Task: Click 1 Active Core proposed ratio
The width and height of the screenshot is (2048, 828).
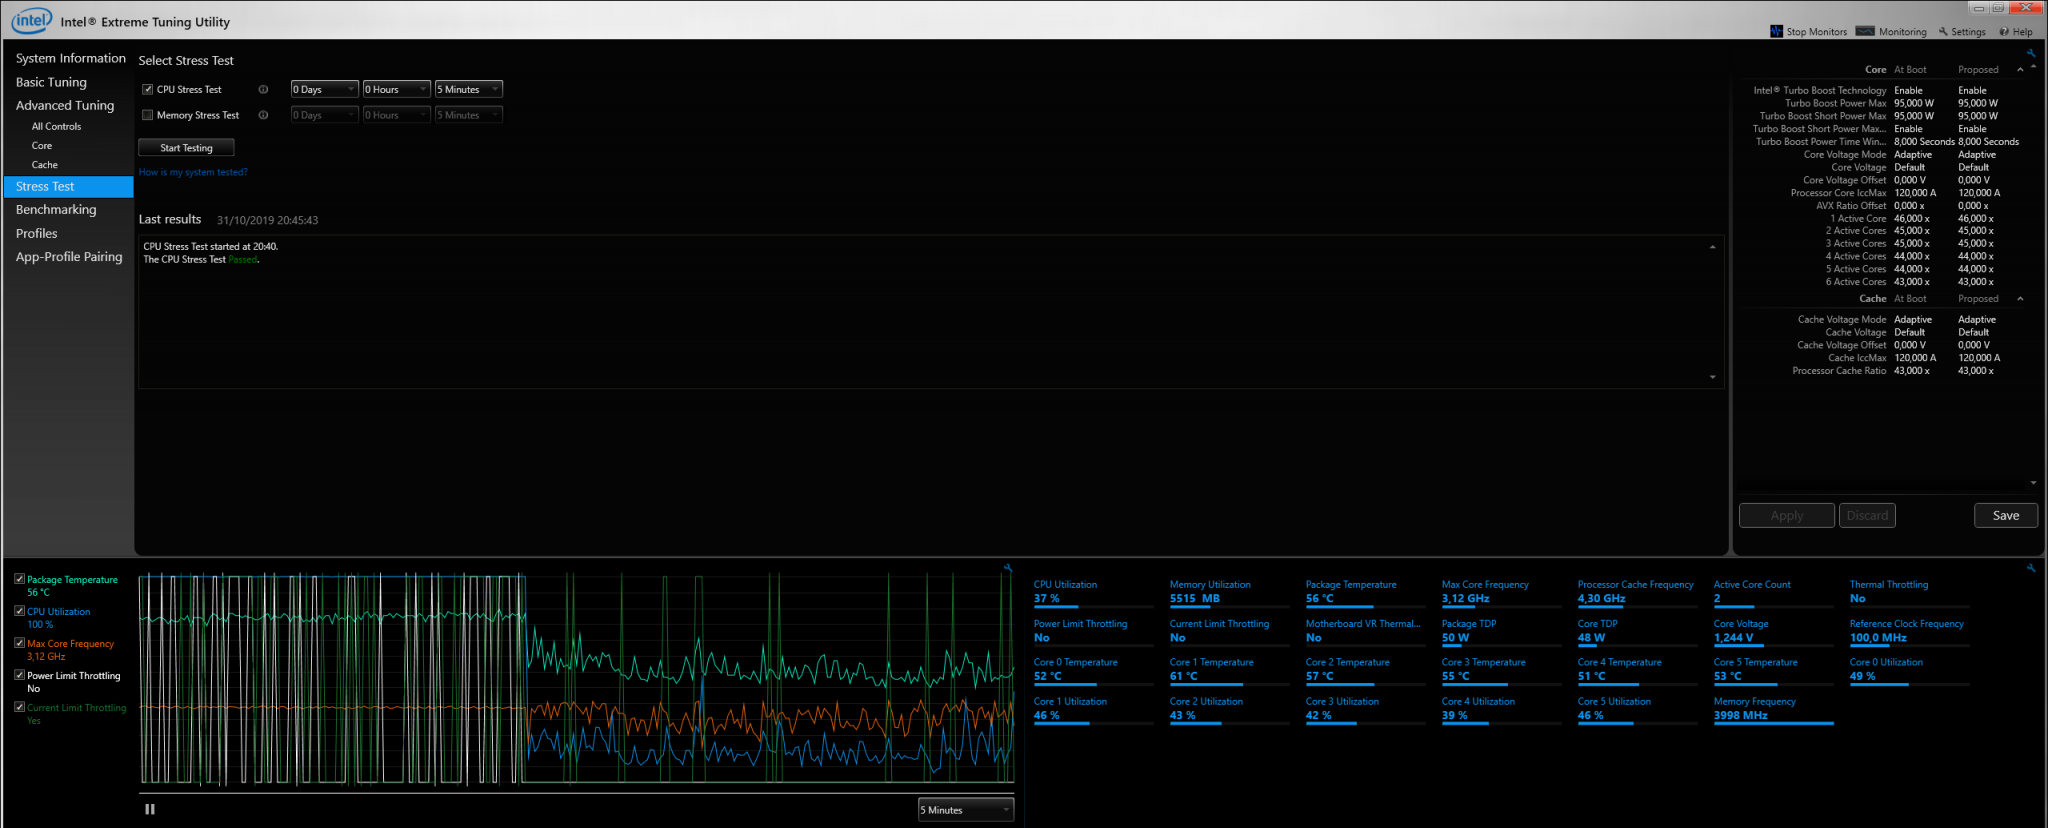Action: click(1976, 218)
